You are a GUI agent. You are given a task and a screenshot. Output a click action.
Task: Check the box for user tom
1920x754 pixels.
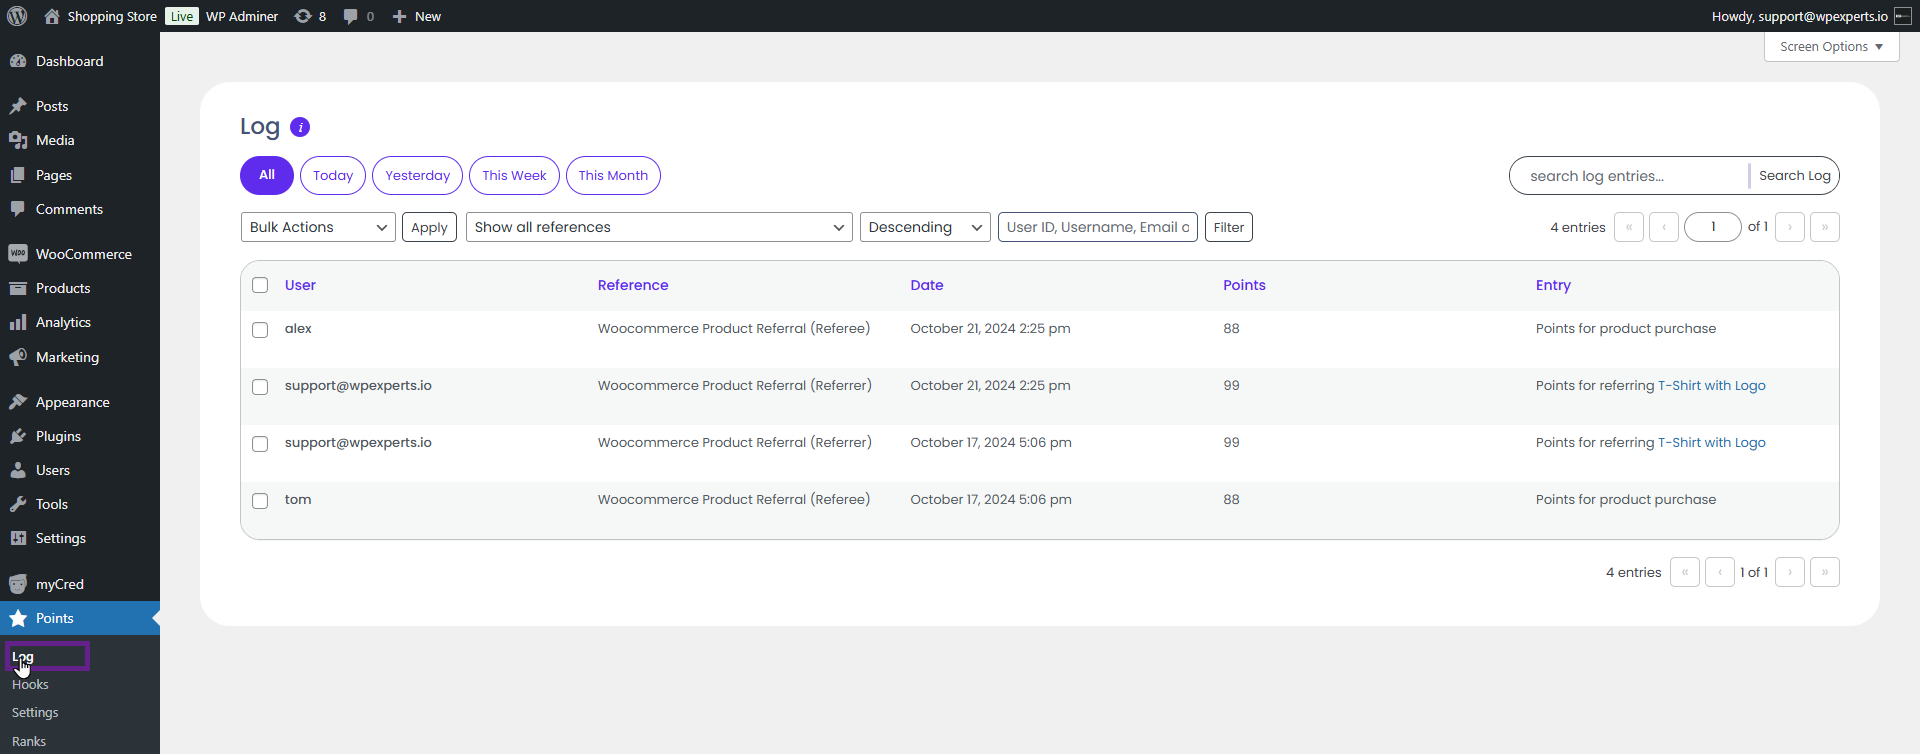click(x=260, y=501)
